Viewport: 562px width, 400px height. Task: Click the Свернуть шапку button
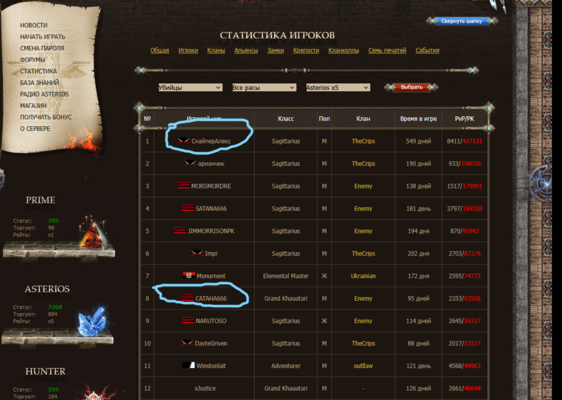[462, 21]
